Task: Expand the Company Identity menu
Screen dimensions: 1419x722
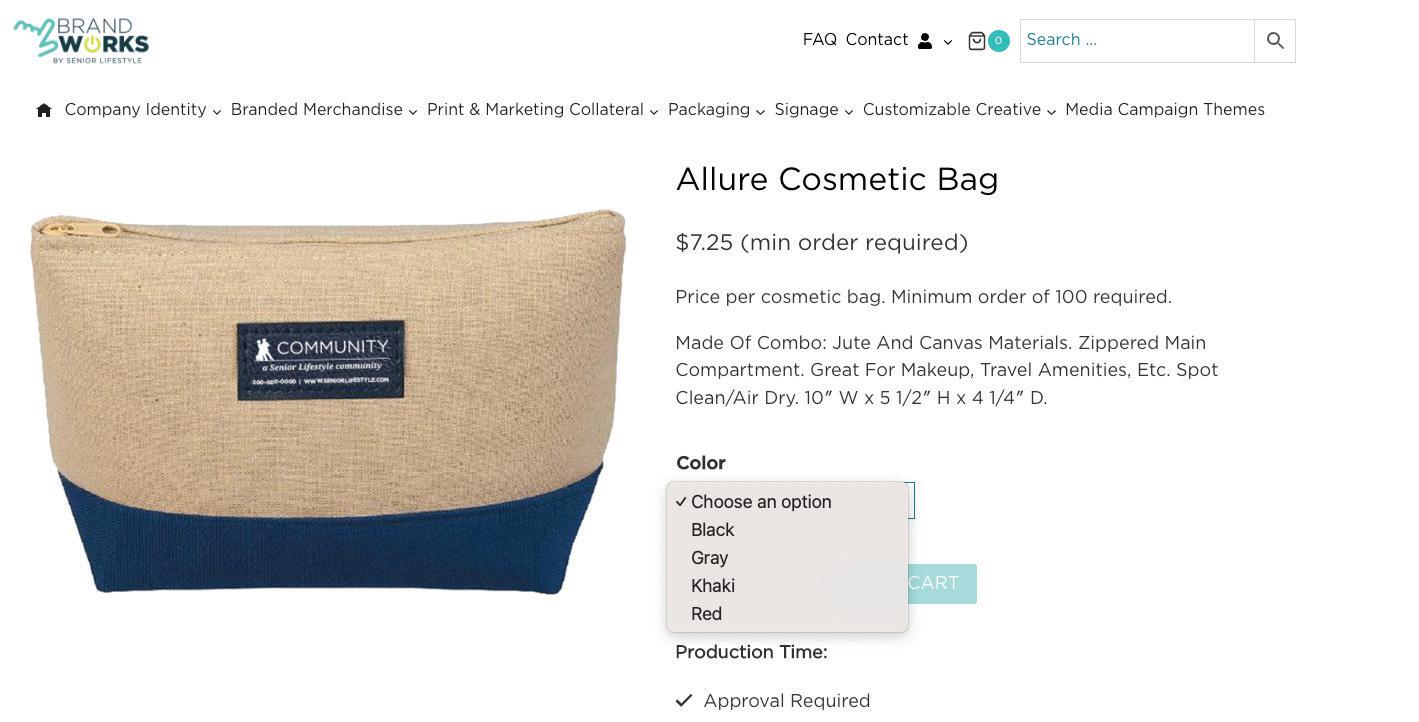Action: tap(143, 110)
